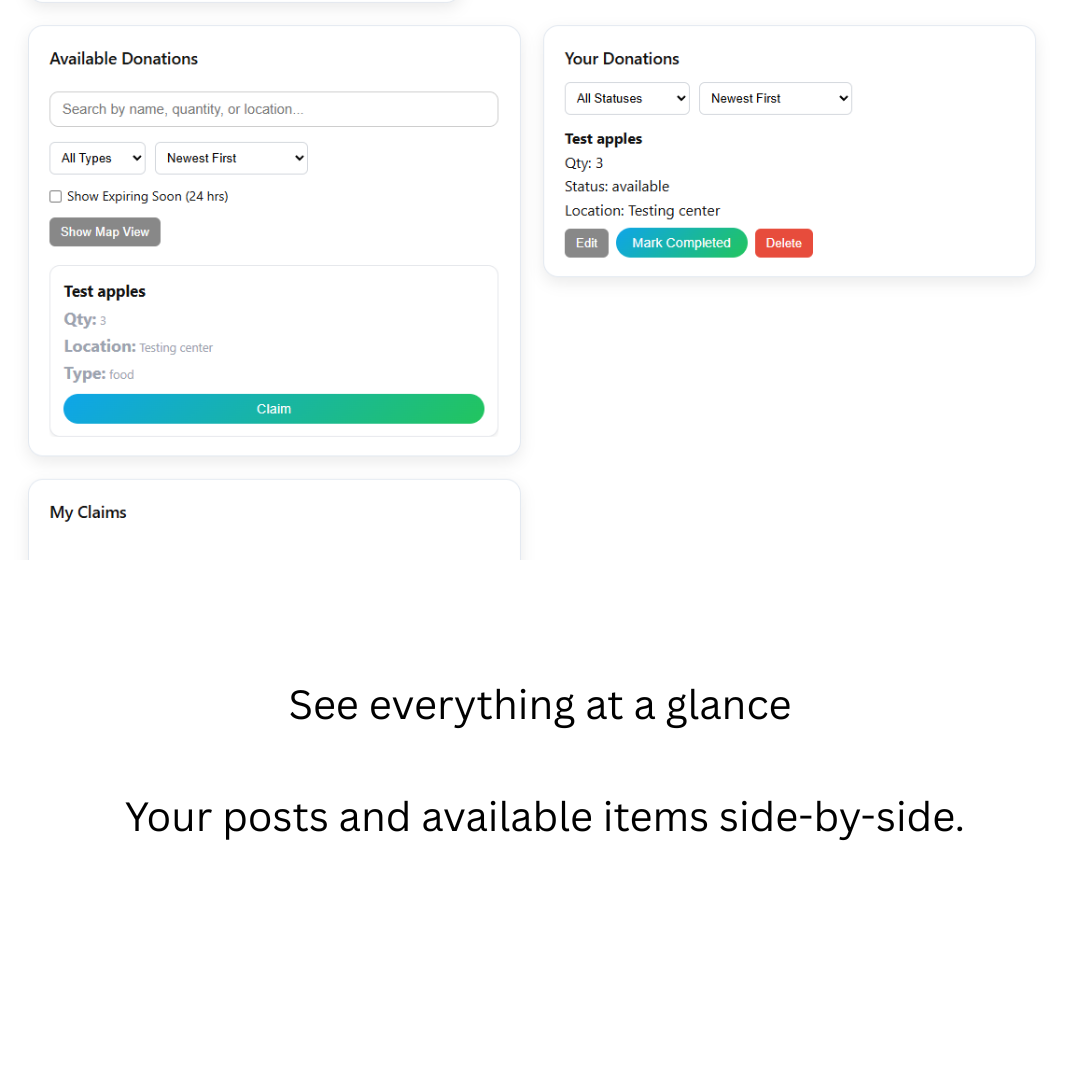Open the Newest First dropdown in Your Donations

pyautogui.click(x=775, y=98)
